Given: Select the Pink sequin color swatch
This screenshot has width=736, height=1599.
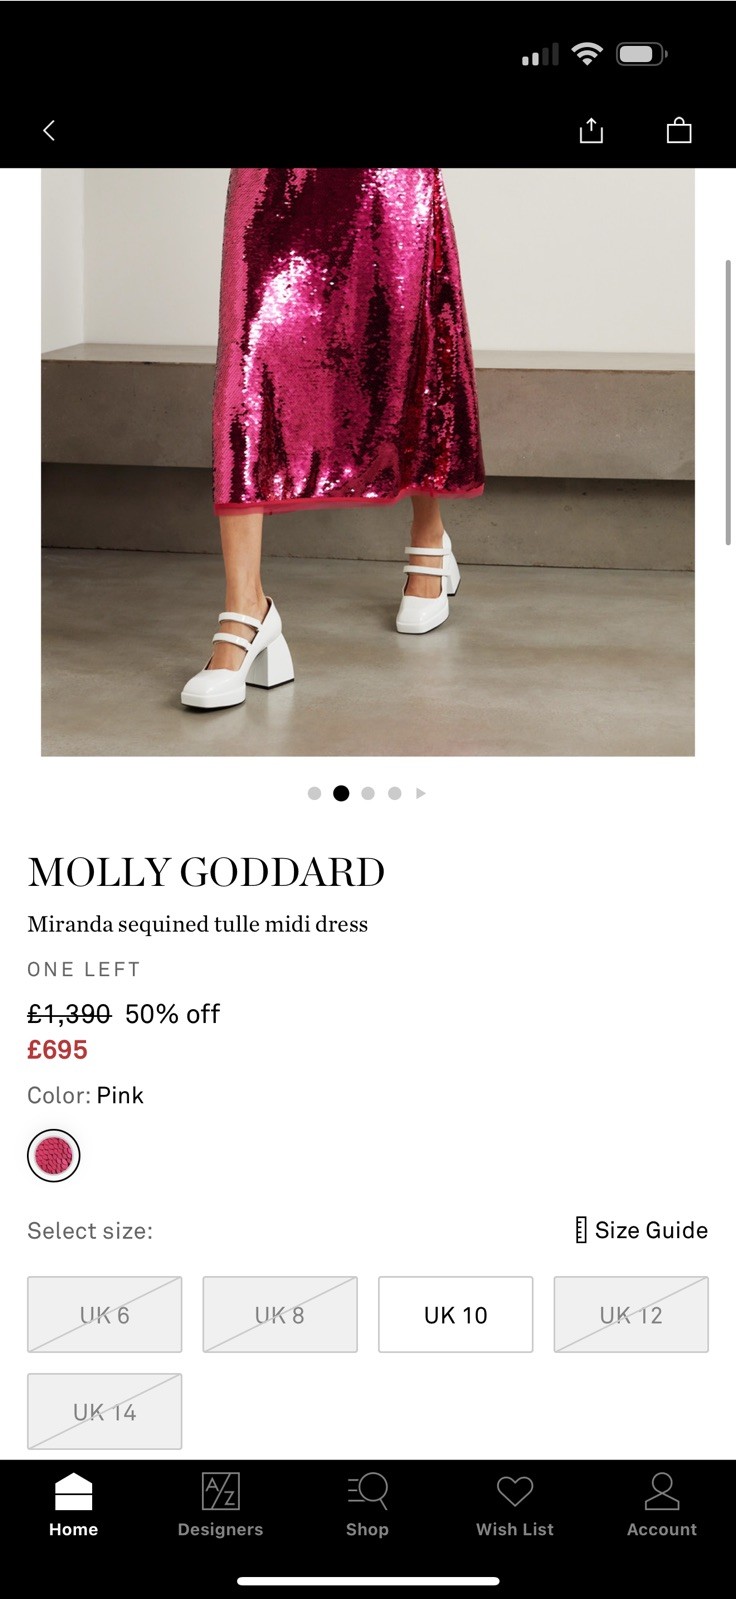Looking at the screenshot, I should click(54, 1156).
